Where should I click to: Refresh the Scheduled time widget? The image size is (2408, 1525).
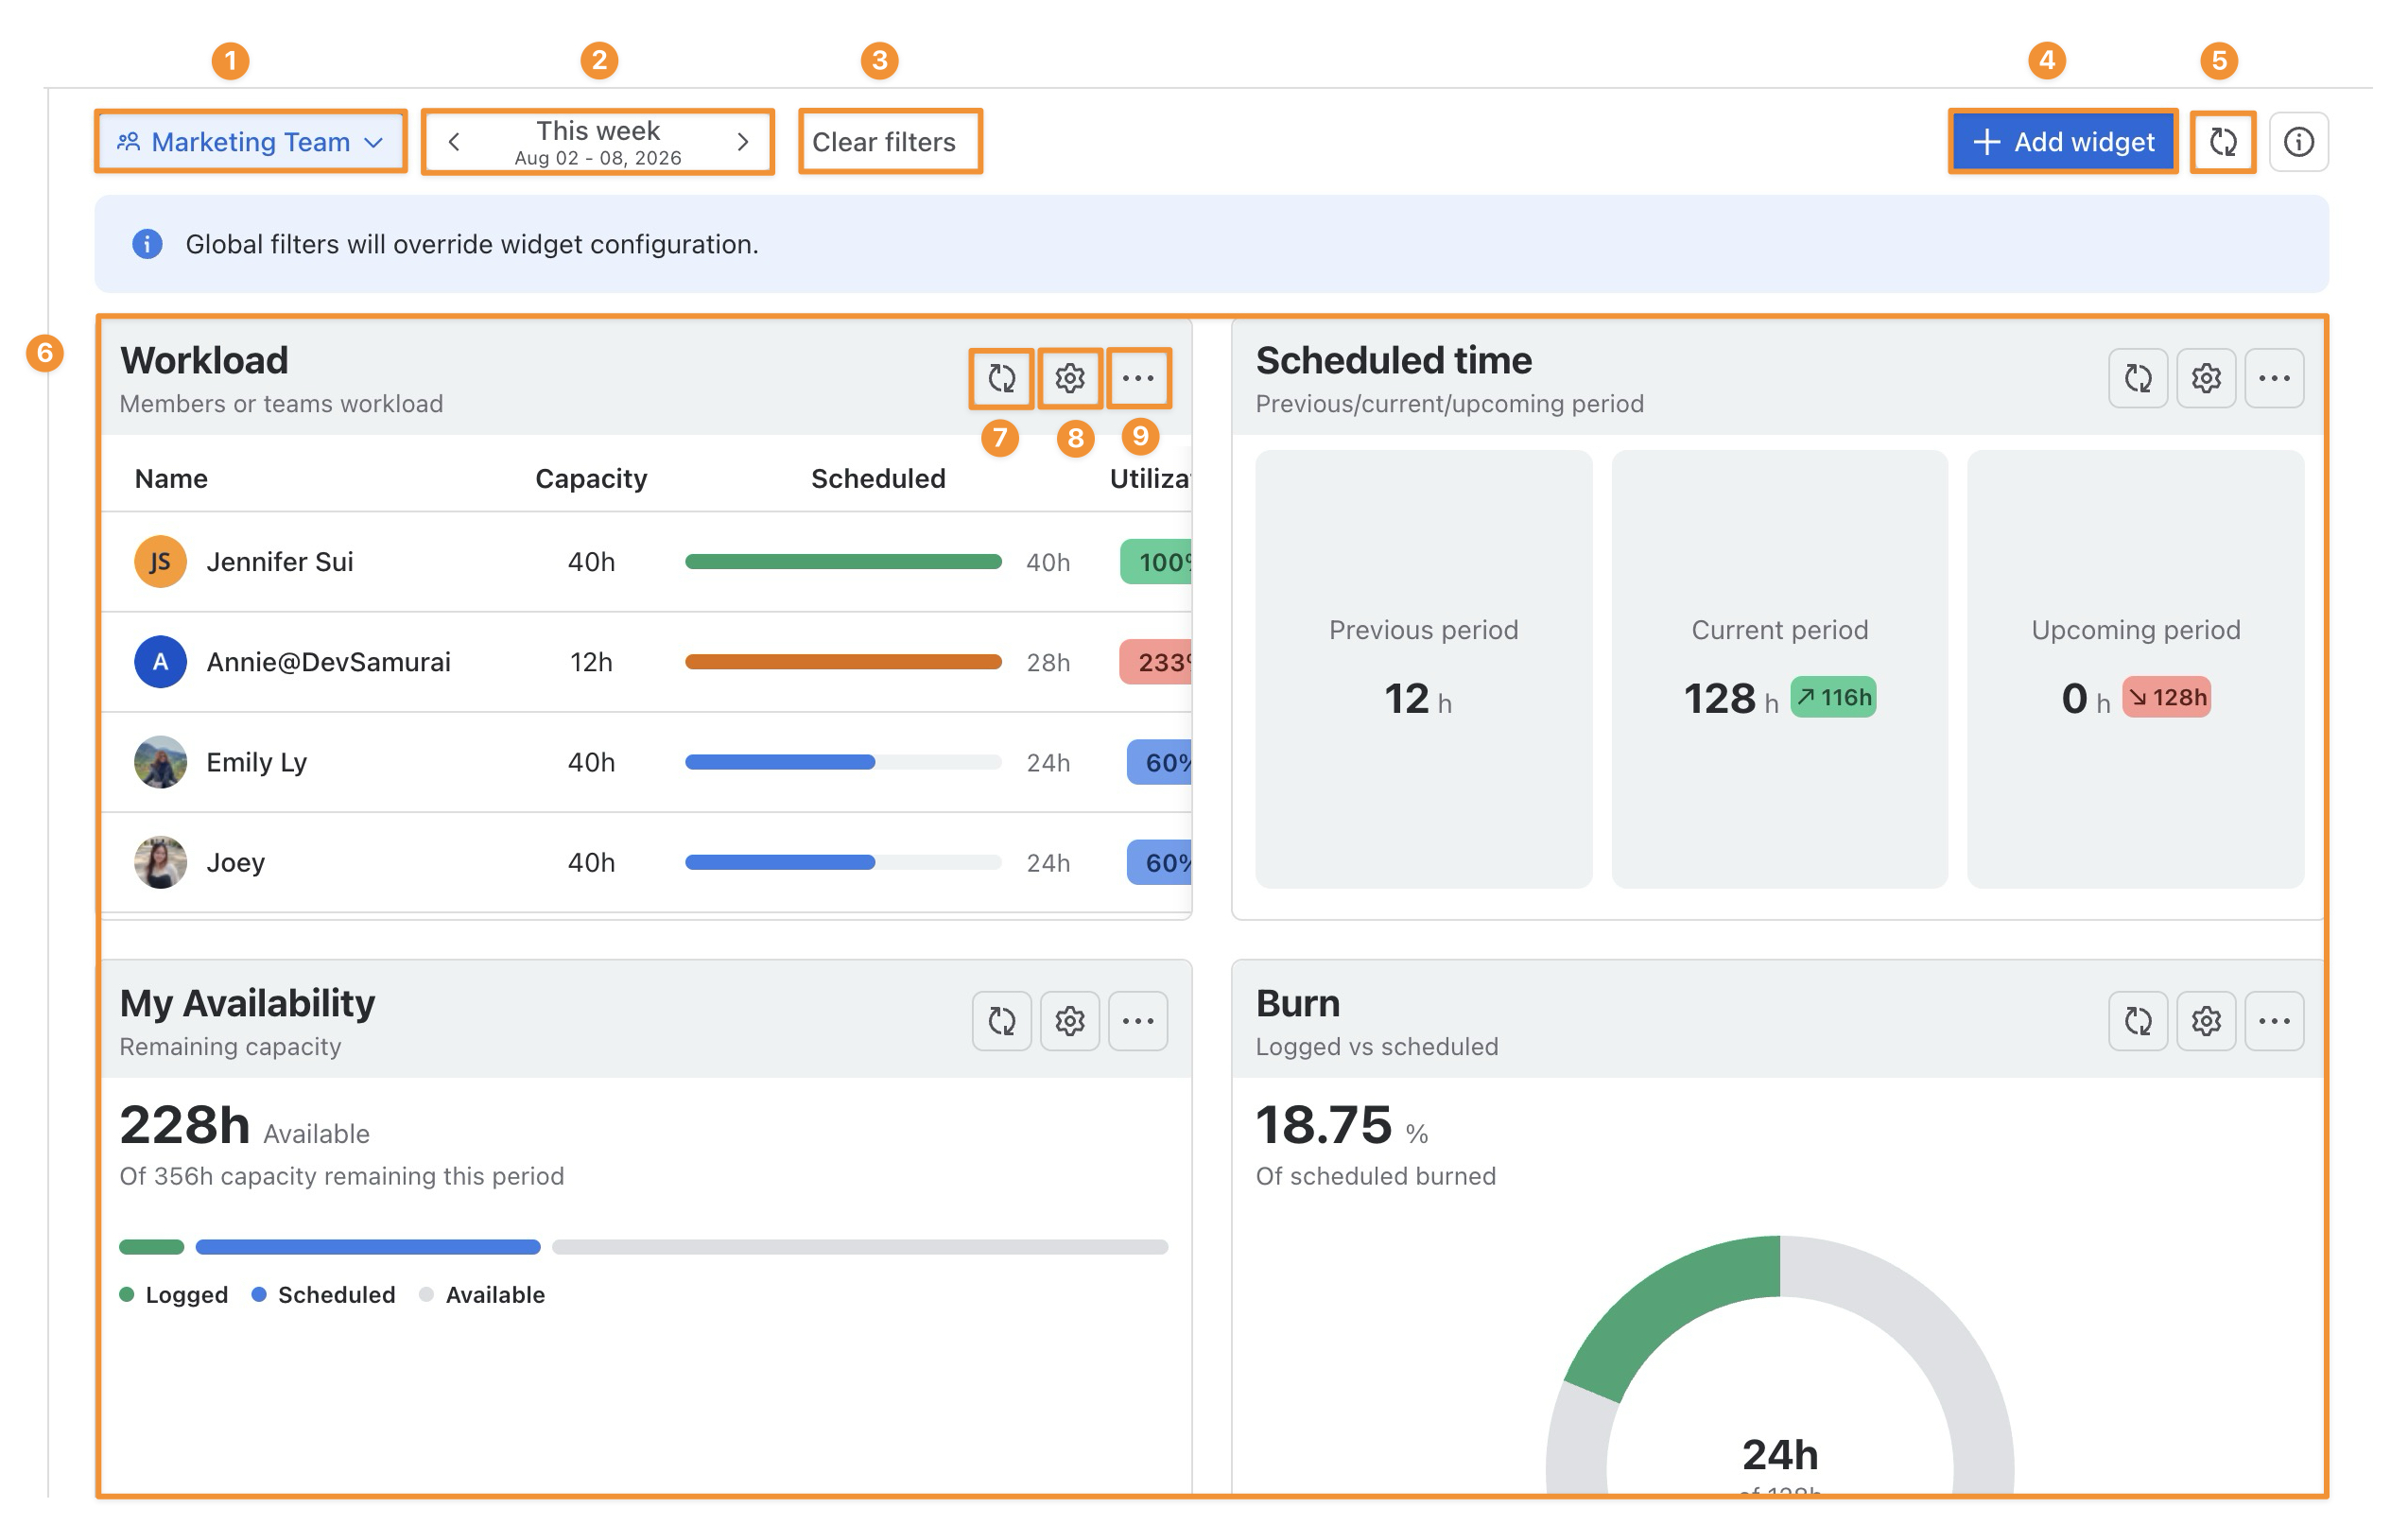click(2138, 378)
